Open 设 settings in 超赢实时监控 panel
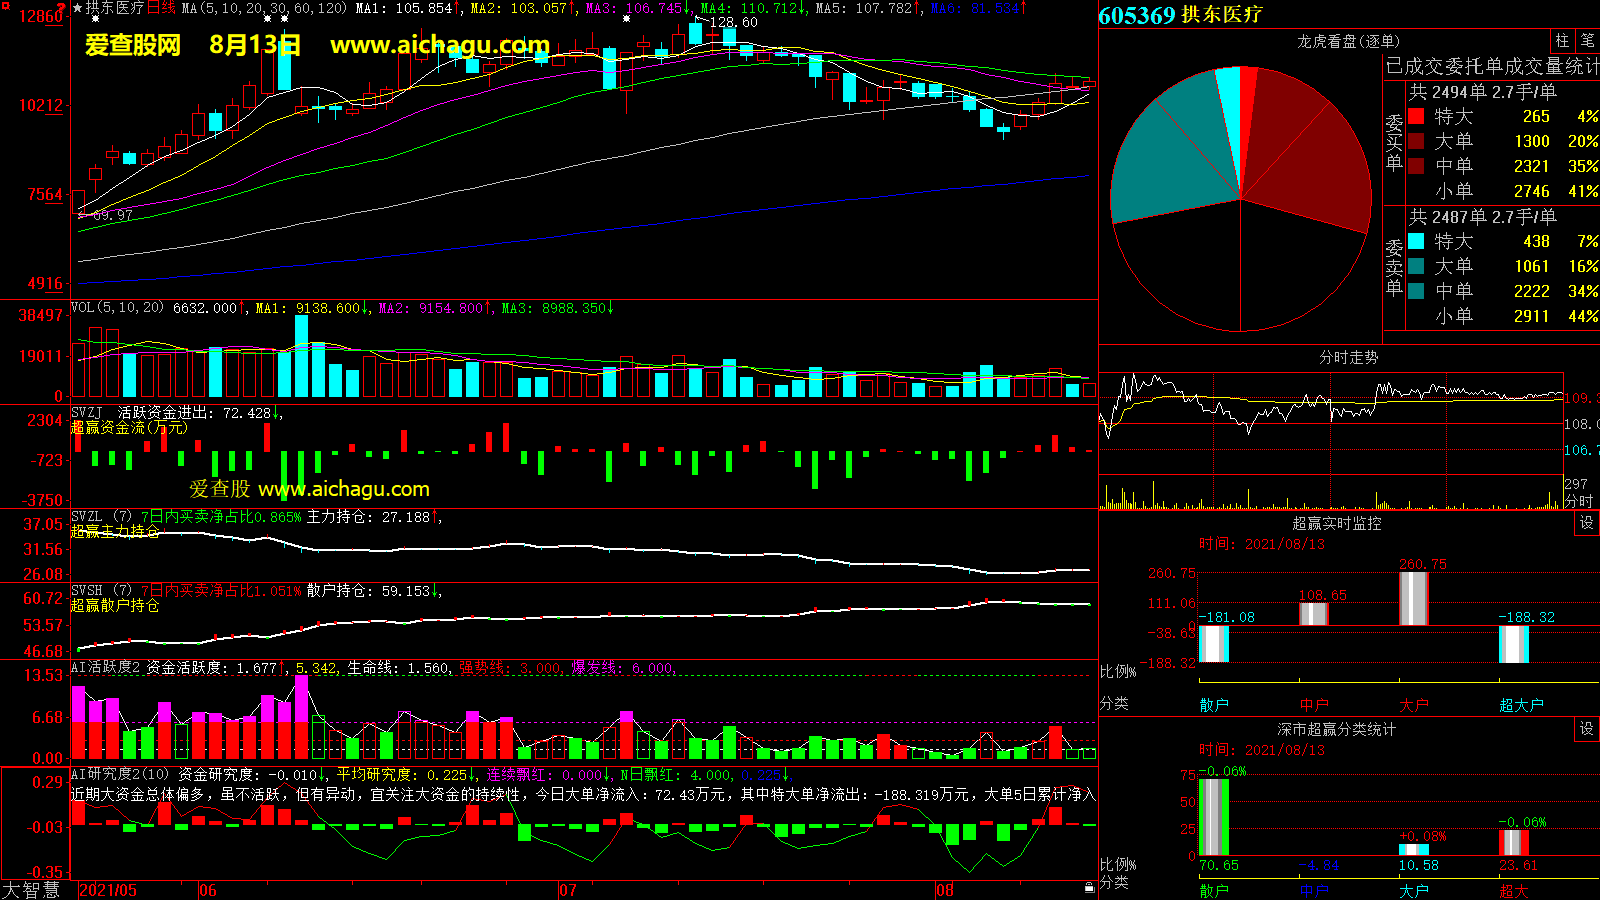 pyautogui.click(x=1587, y=523)
